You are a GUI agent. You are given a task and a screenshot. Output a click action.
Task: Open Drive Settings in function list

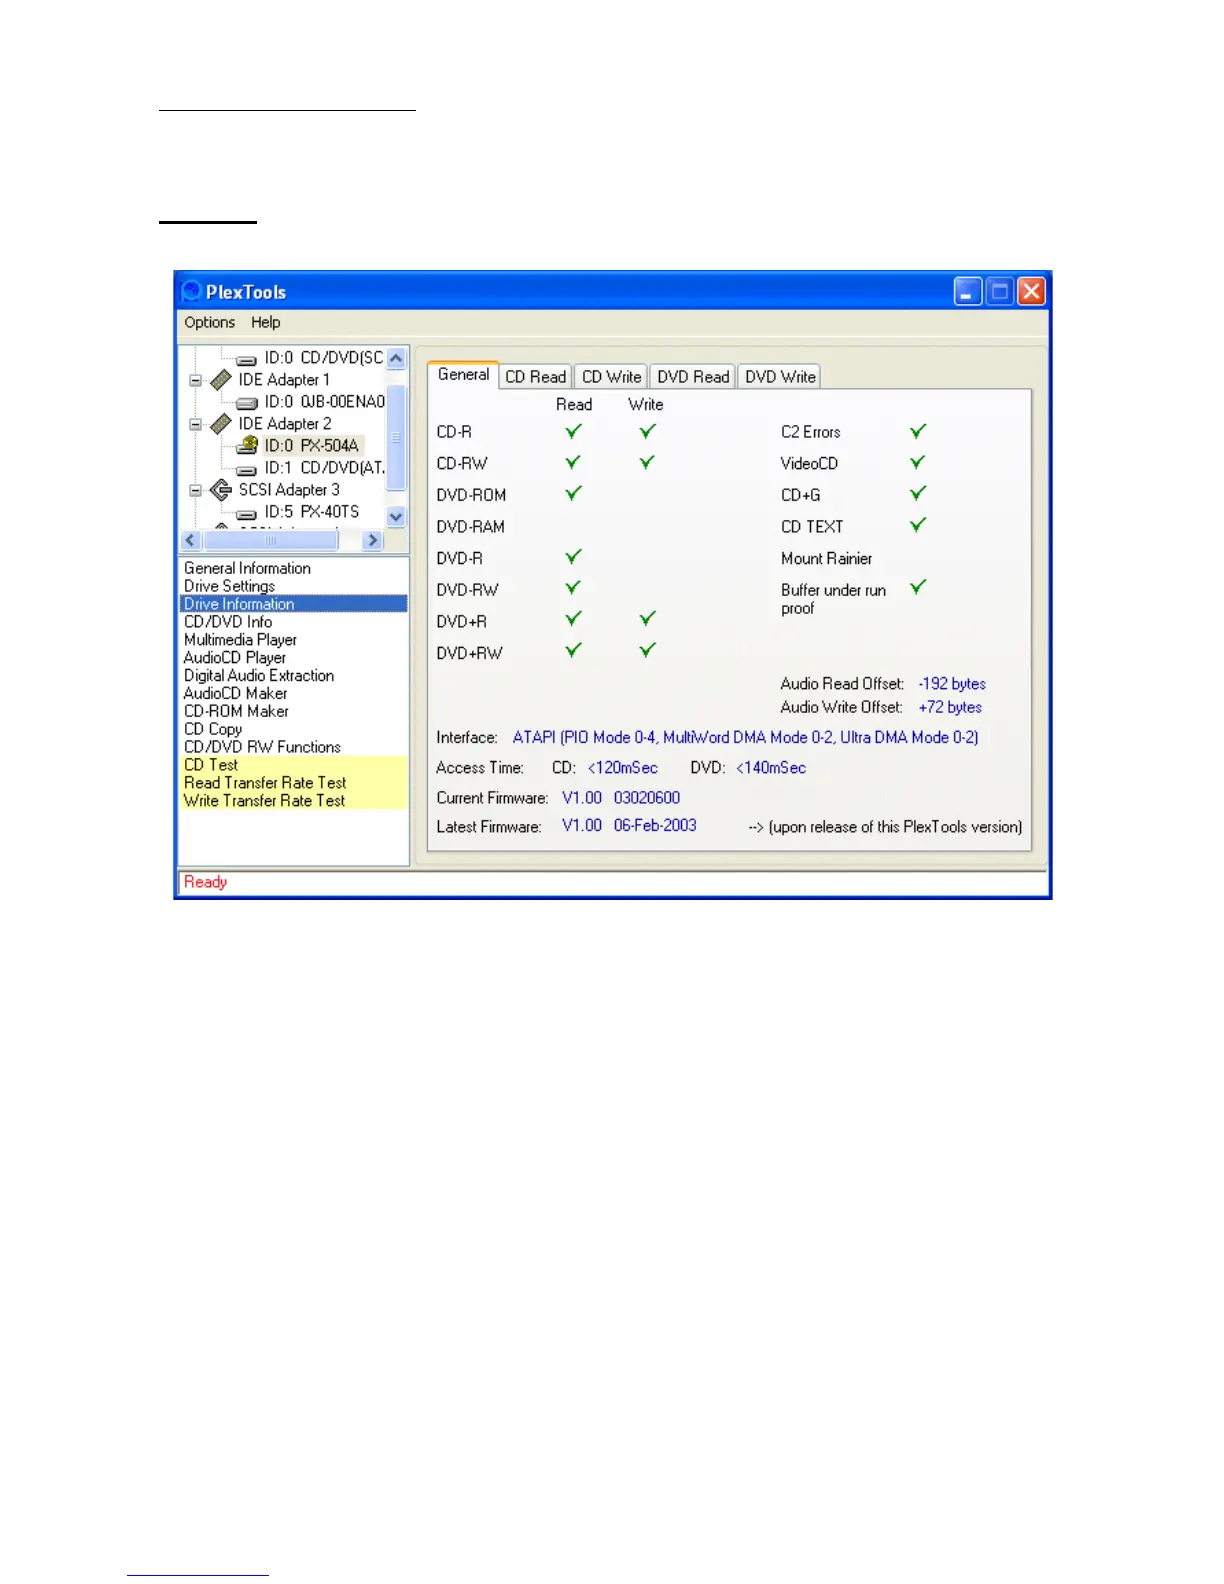click(229, 586)
